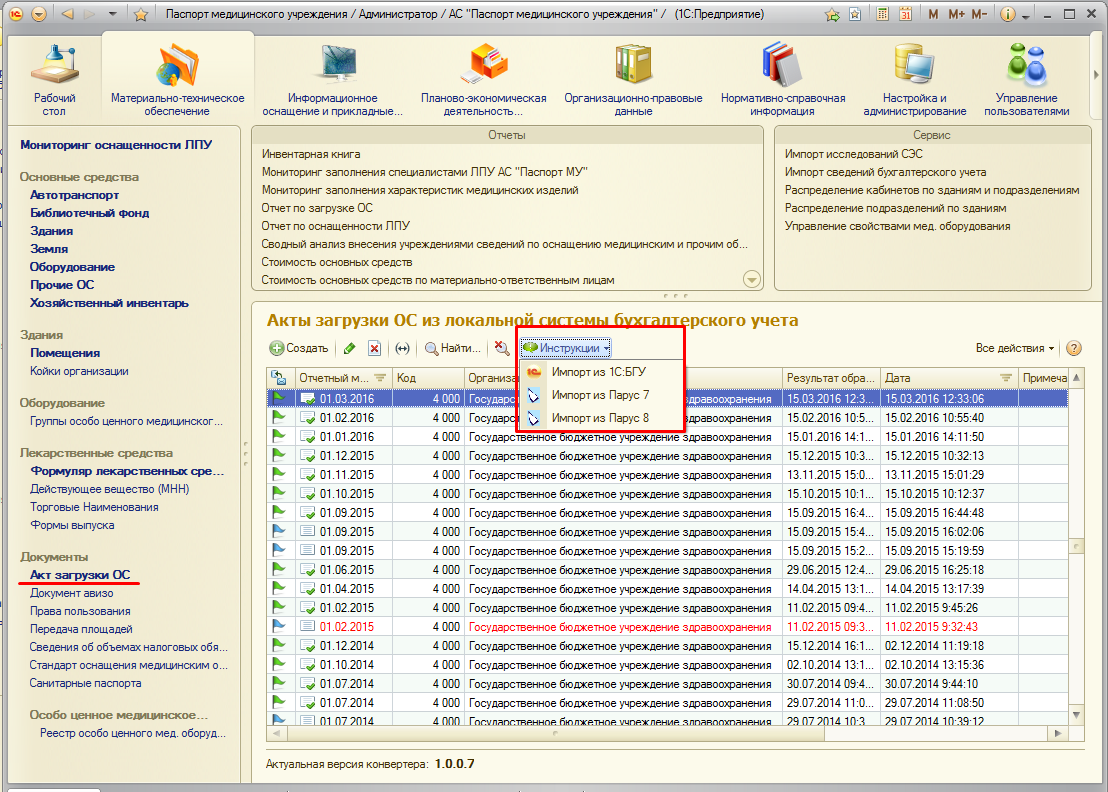Click the set date interval icon
This screenshot has width=1108, height=792.
tap(403, 349)
